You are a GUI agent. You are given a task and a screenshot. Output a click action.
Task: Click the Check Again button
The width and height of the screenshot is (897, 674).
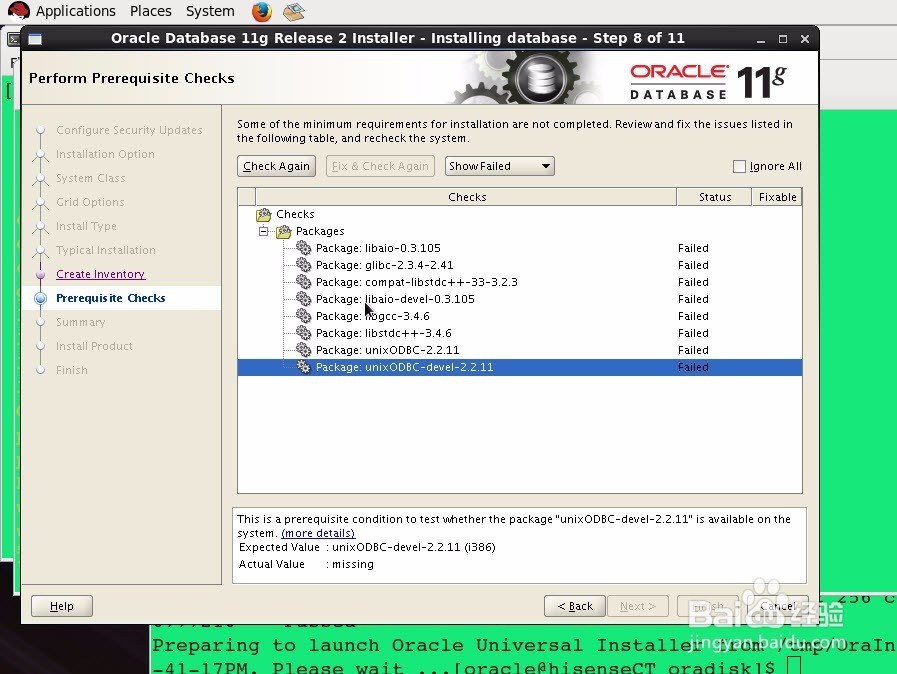point(276,166)
